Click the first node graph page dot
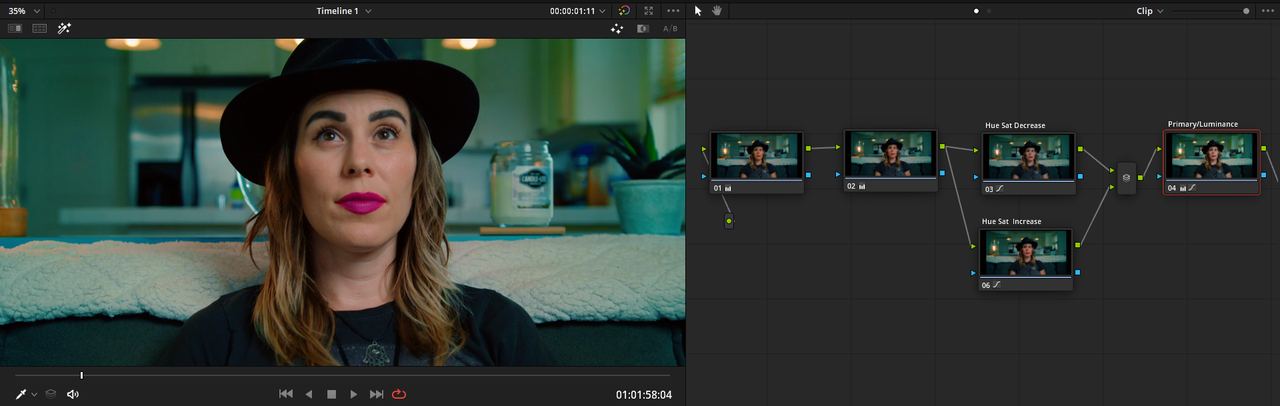The height and width of the screenshot is (406, 1280). click(977, 11)
